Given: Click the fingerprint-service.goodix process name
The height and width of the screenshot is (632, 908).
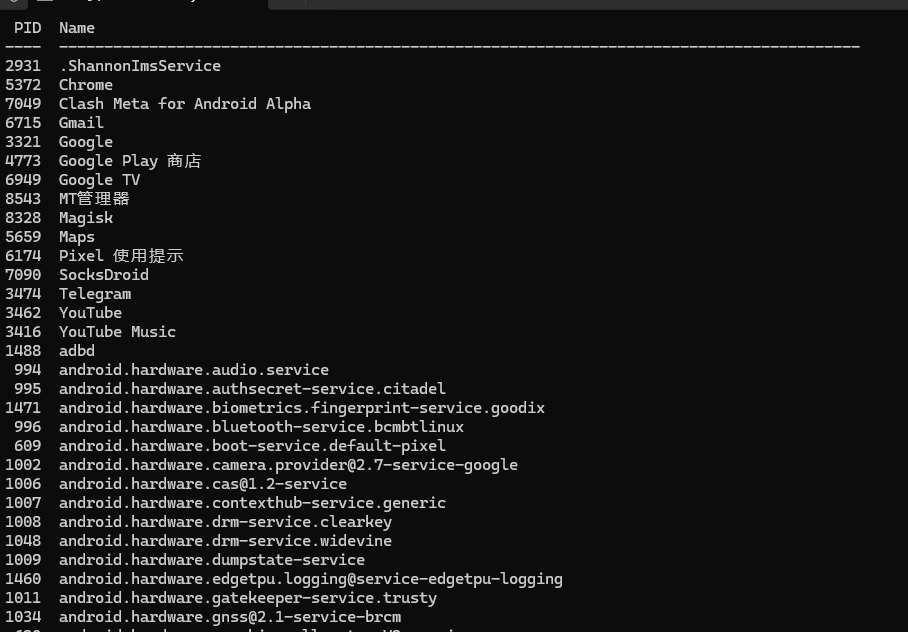Looking at the screenshot, I should coord(302,408).
